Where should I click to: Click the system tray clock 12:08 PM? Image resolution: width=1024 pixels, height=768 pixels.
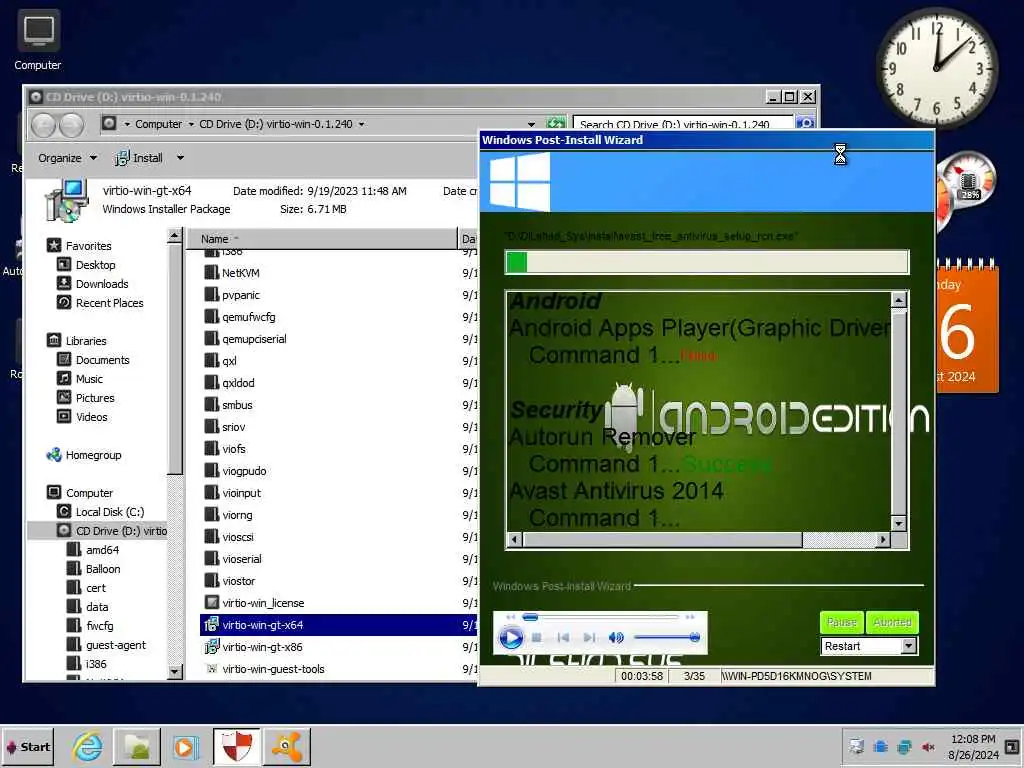973,739
